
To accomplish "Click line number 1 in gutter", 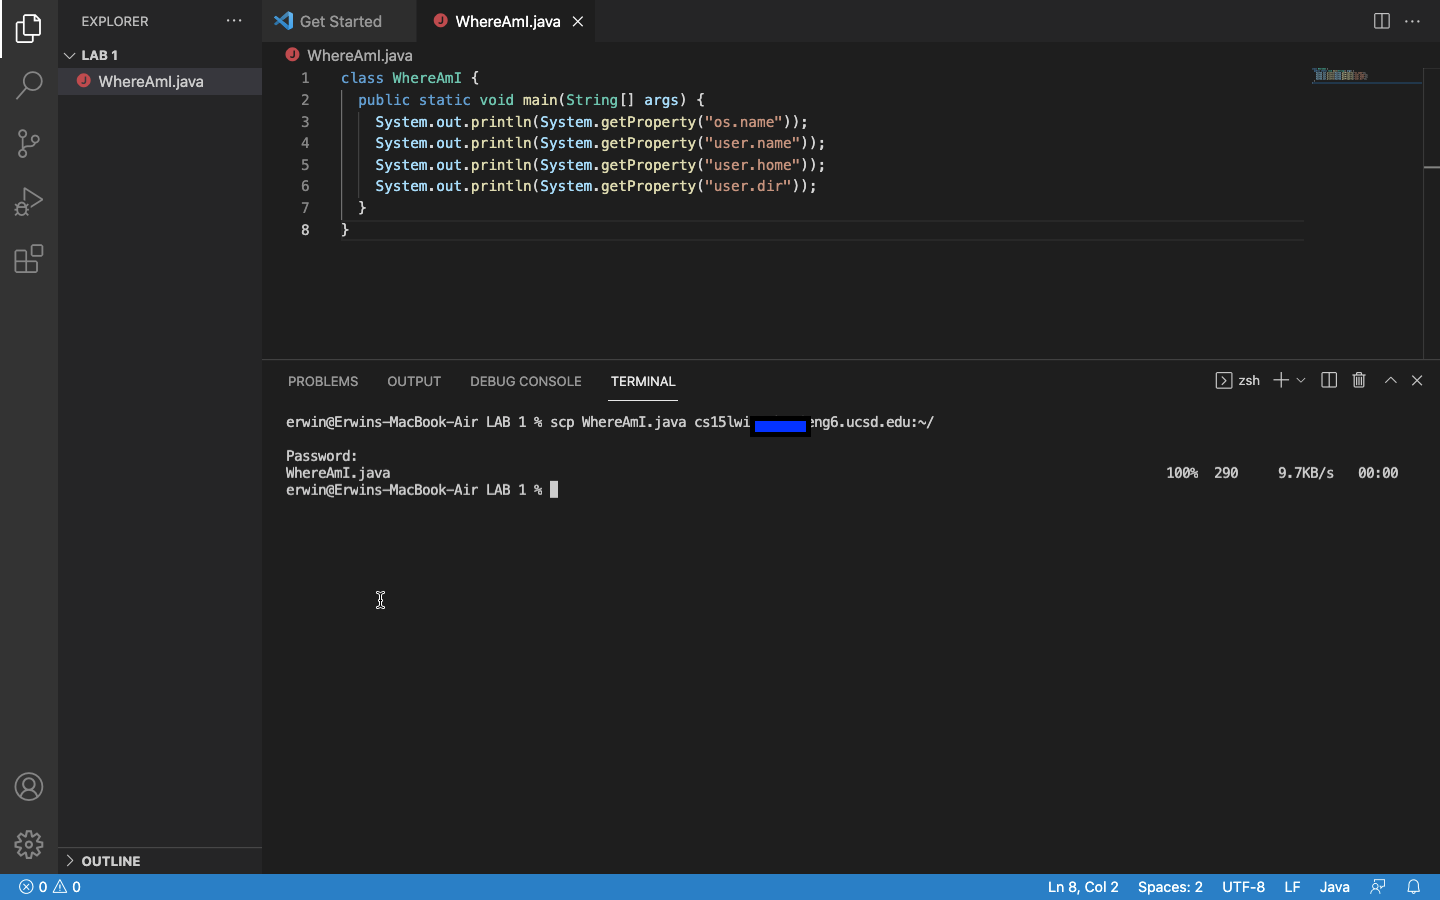I will [305, 78].
